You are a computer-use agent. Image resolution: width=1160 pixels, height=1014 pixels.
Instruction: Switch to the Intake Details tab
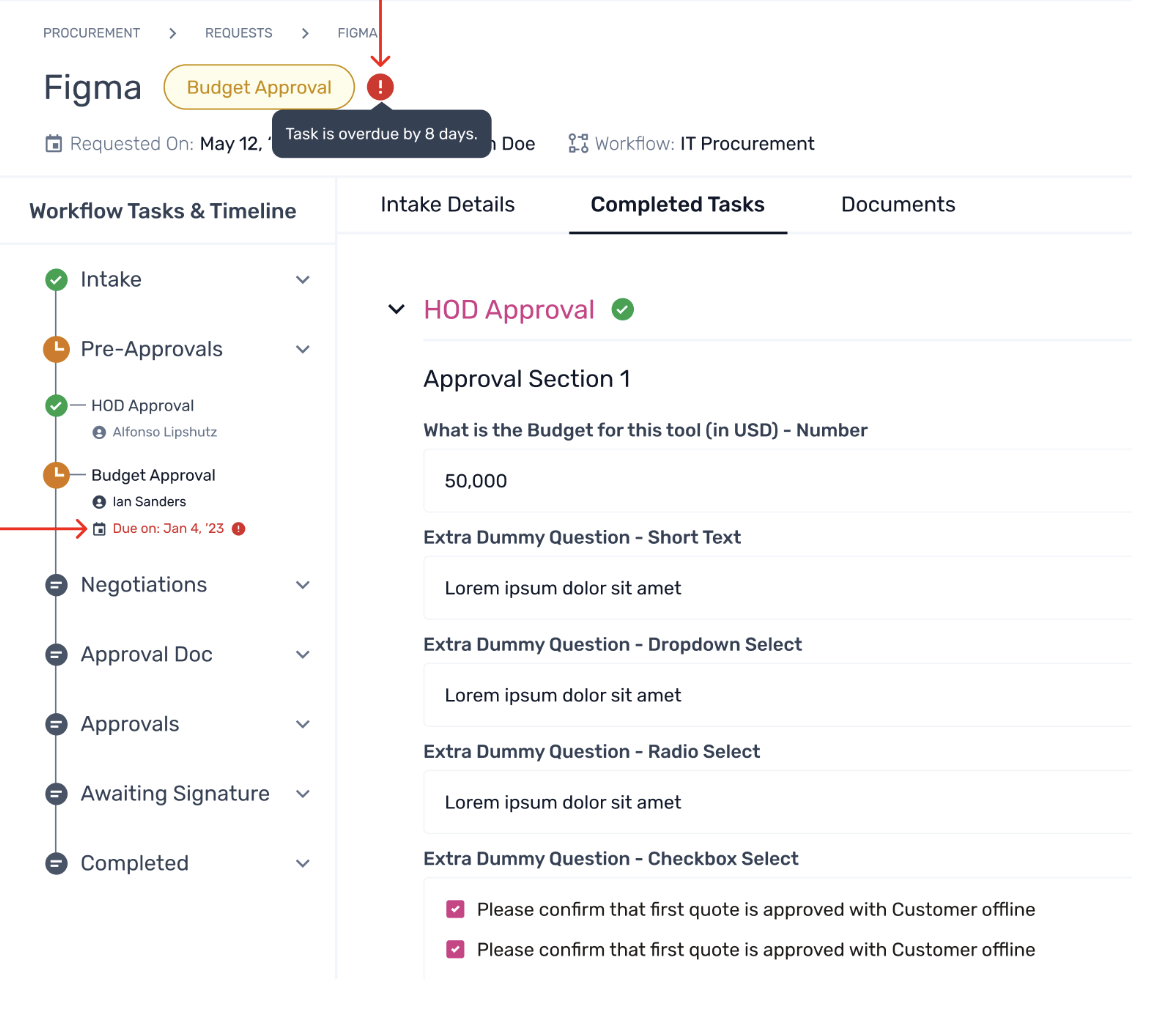pyautogui.click(x=448, y=204)
